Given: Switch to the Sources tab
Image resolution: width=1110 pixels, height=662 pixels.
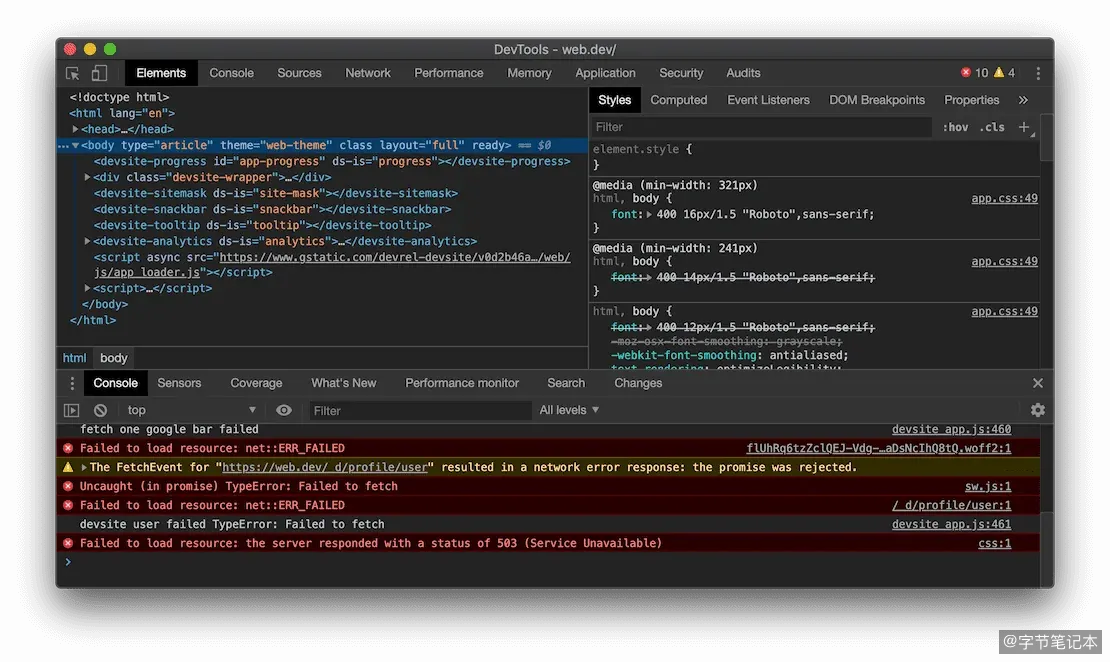Looking at the screenshot, I should 299,73.
